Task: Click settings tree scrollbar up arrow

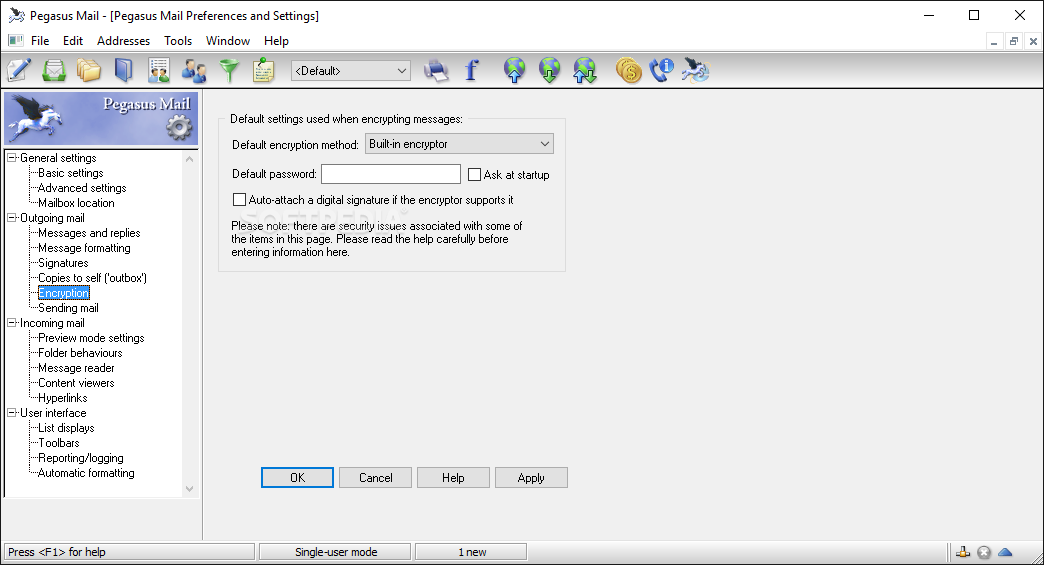Action: pyautogui.click(x=189, y=159)
